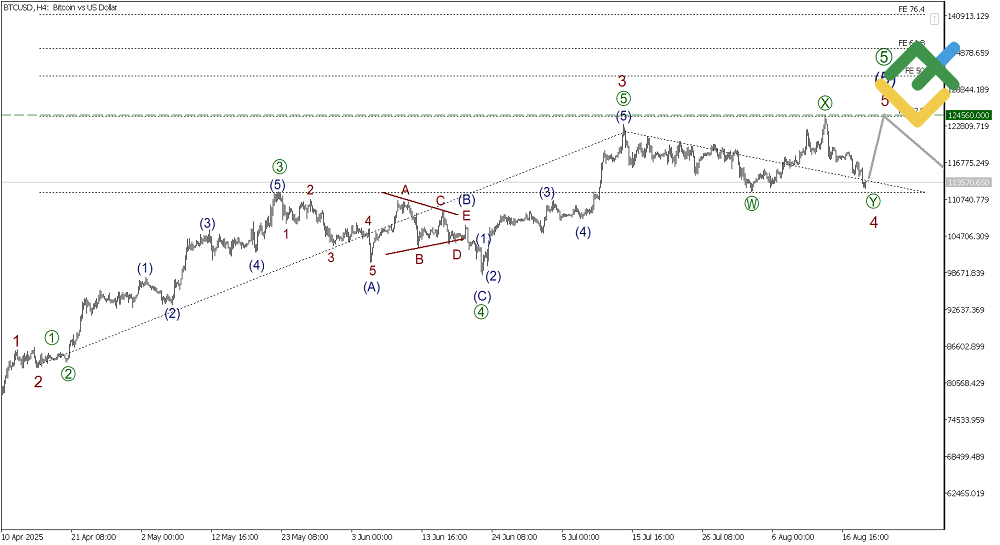Select the circled green Y wave marker
The width and height of the screenshot is (1000, 545).
click(x=873, y=201)
